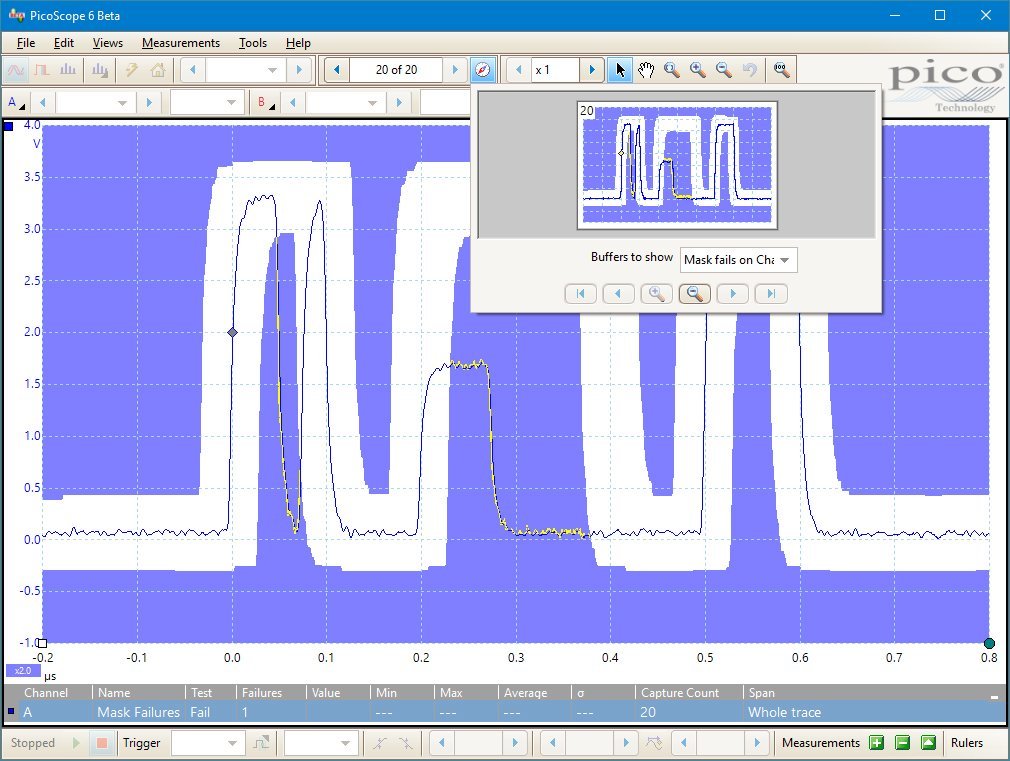Select the window zoom tool

click(672, 70)
